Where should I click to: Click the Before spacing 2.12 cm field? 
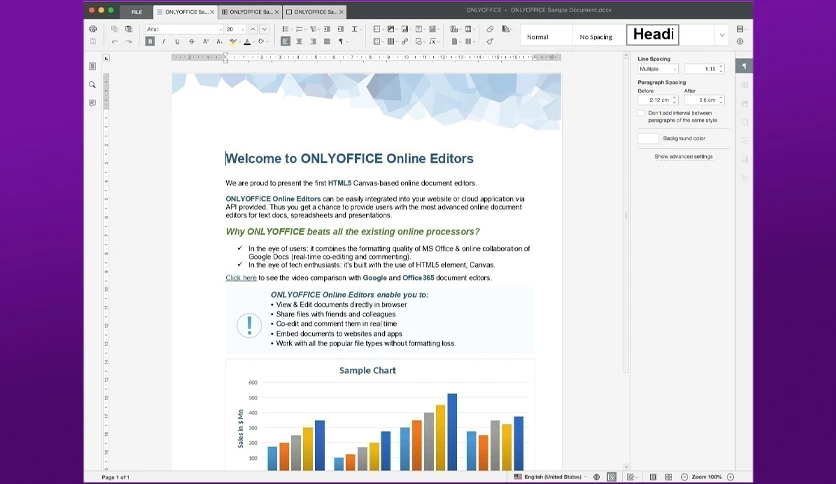(658, 100)
